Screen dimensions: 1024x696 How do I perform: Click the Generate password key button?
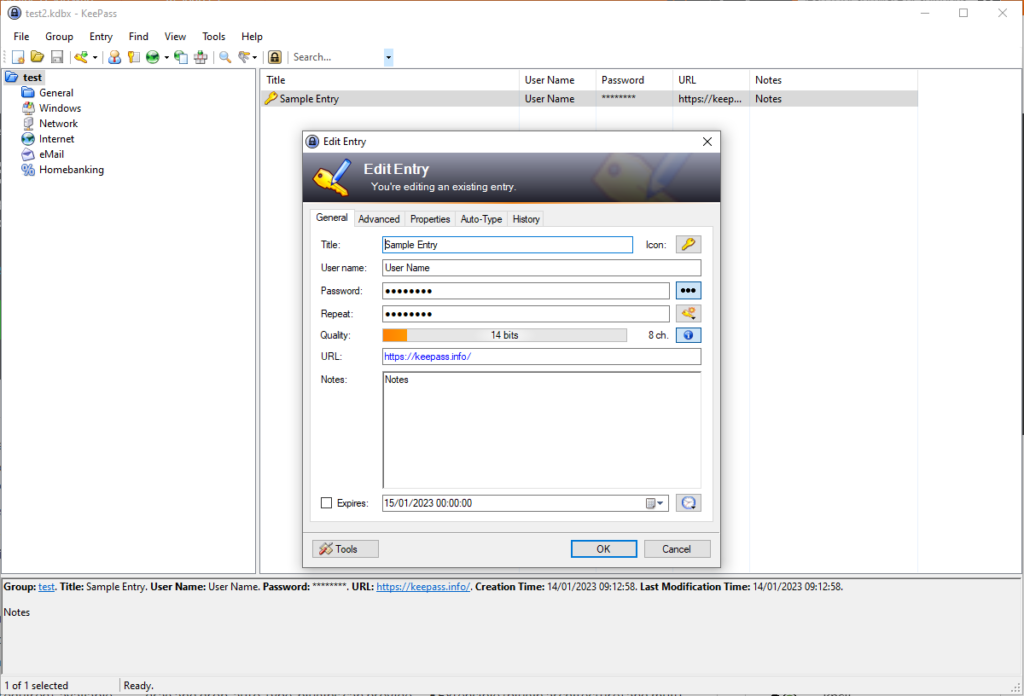688,313
